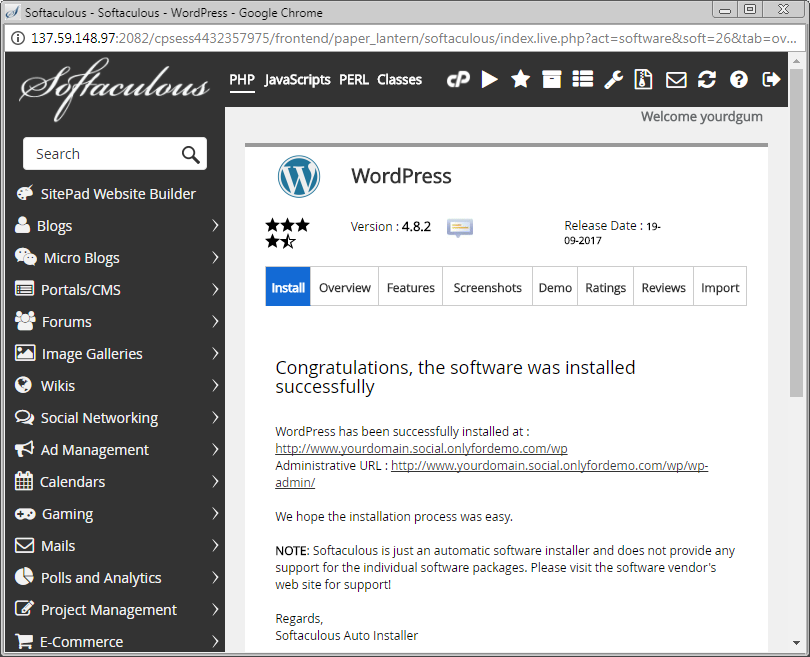Click the SitePad palette icon
This screenshot has width=810, height=657.
[x=25, y=193]
